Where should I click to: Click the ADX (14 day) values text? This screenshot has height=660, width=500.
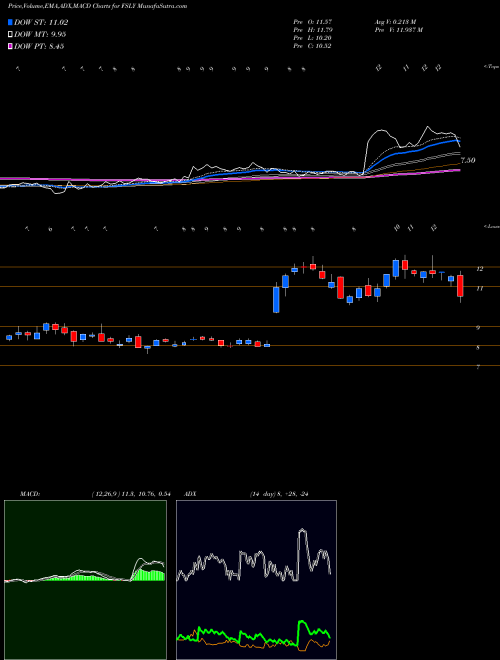[x=279, y=494]
